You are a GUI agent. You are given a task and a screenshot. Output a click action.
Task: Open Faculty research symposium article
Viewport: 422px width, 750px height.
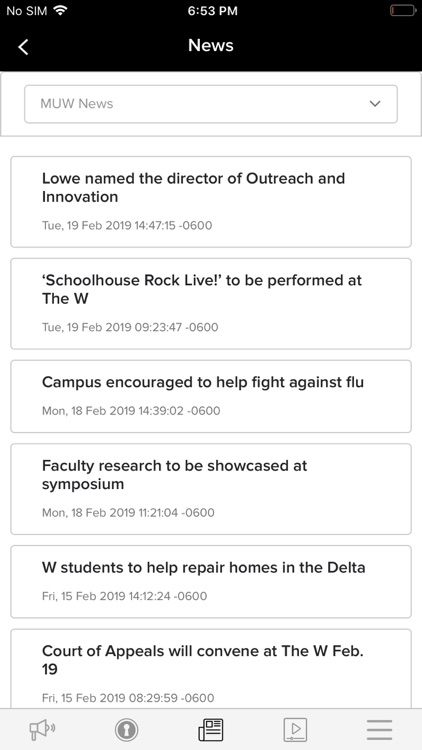point(211,489)
